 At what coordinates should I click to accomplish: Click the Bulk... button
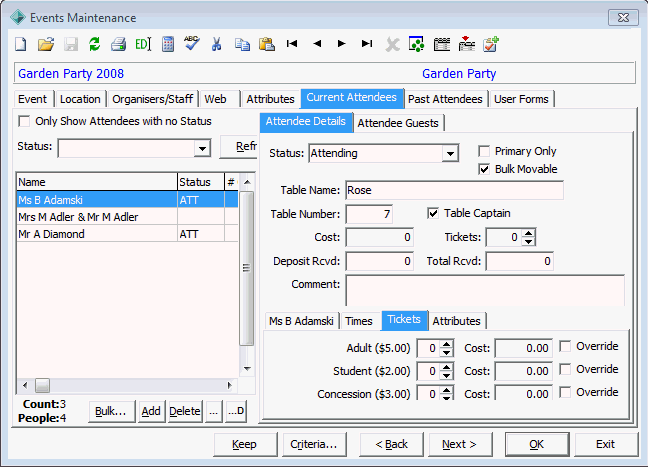[x=111, y=411]
